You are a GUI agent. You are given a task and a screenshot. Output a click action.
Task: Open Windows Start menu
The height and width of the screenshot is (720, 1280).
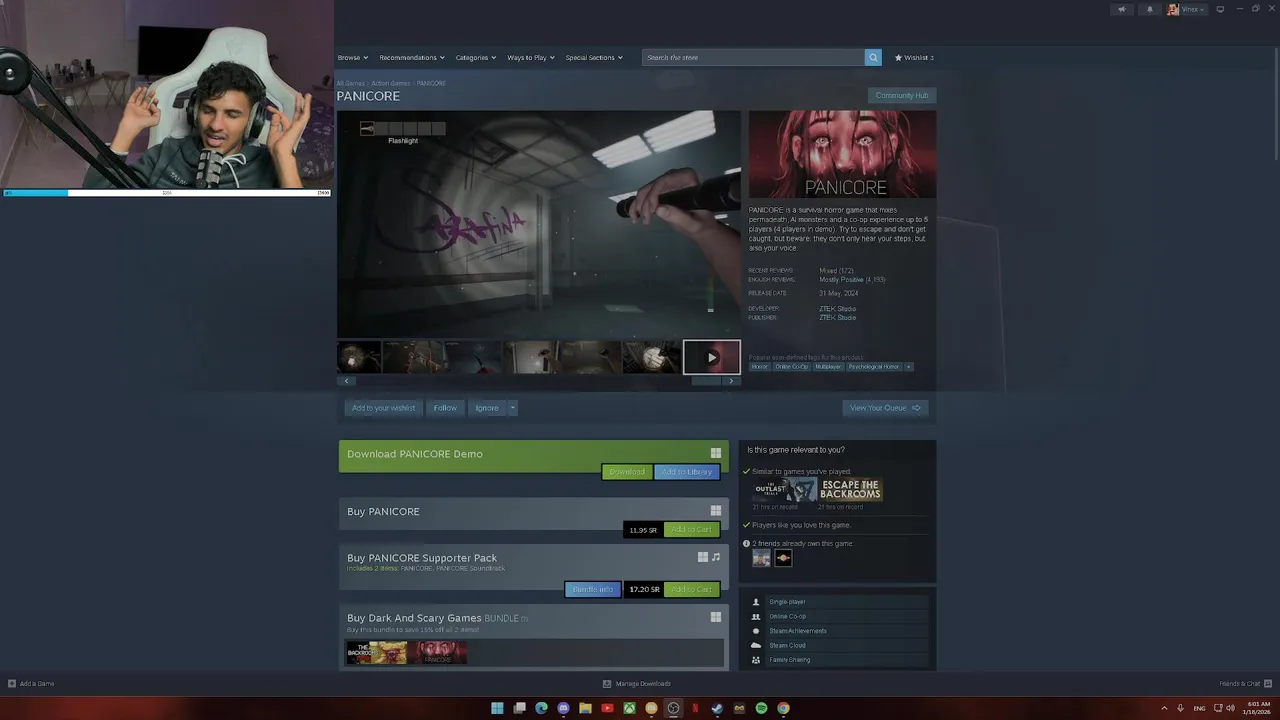pyautogui.click(x=497, y=708)
